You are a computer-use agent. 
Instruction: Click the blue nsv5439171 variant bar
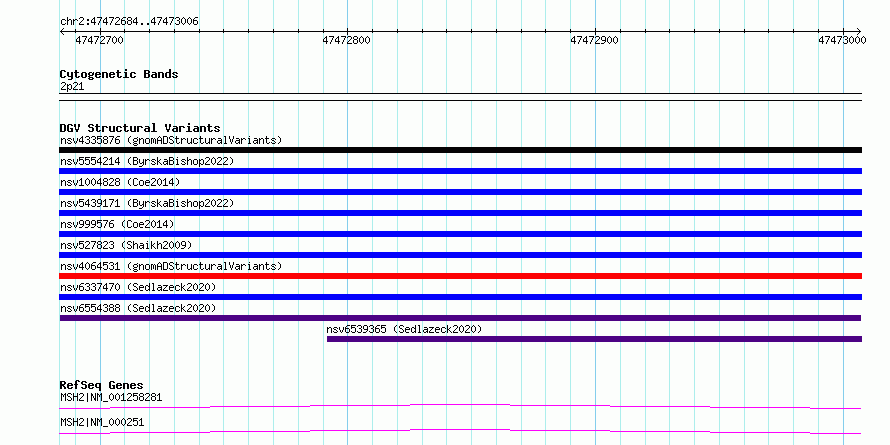[460, 213]
